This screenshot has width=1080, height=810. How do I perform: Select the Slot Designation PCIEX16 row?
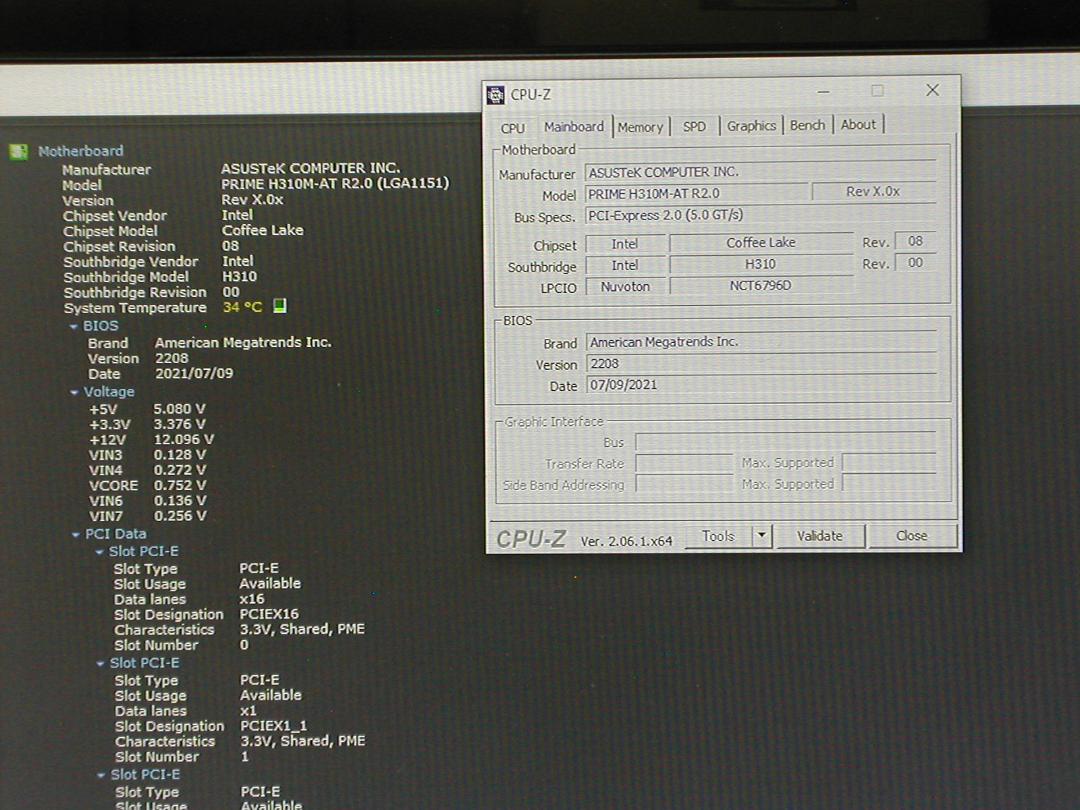click(x=207, y=614)
